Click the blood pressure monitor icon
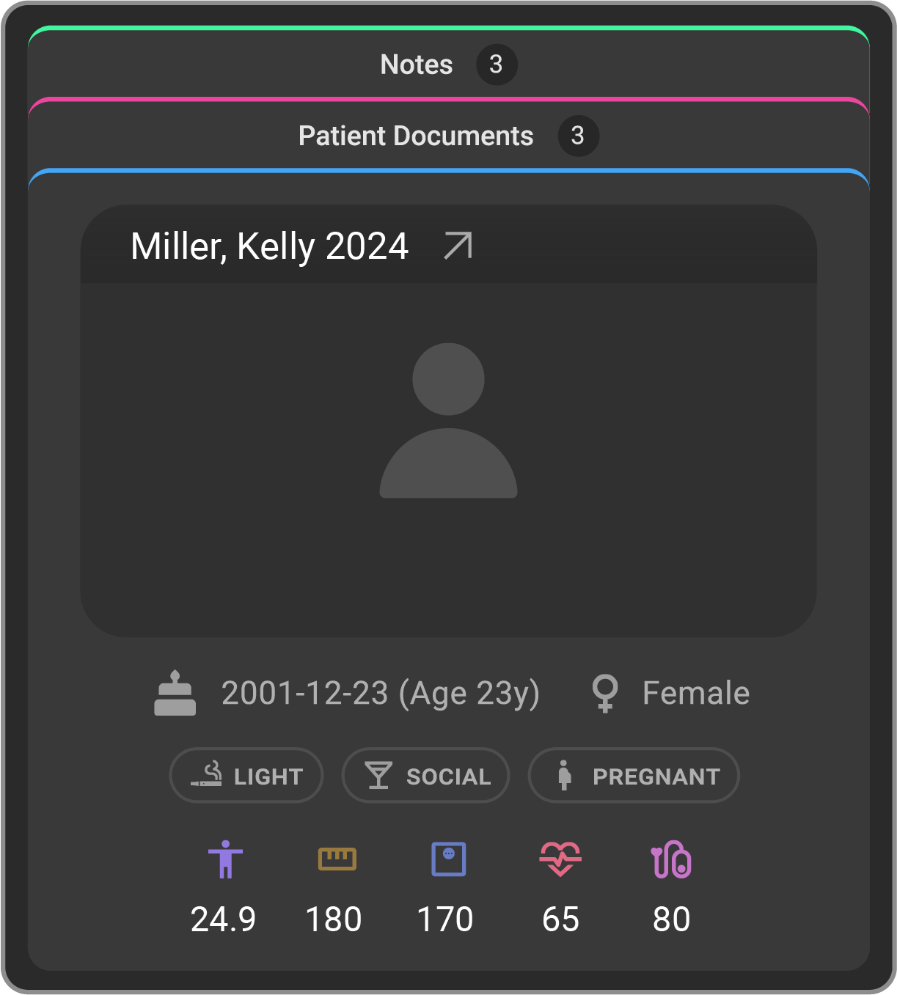897x995 pixels. click(x=671, y=859)
